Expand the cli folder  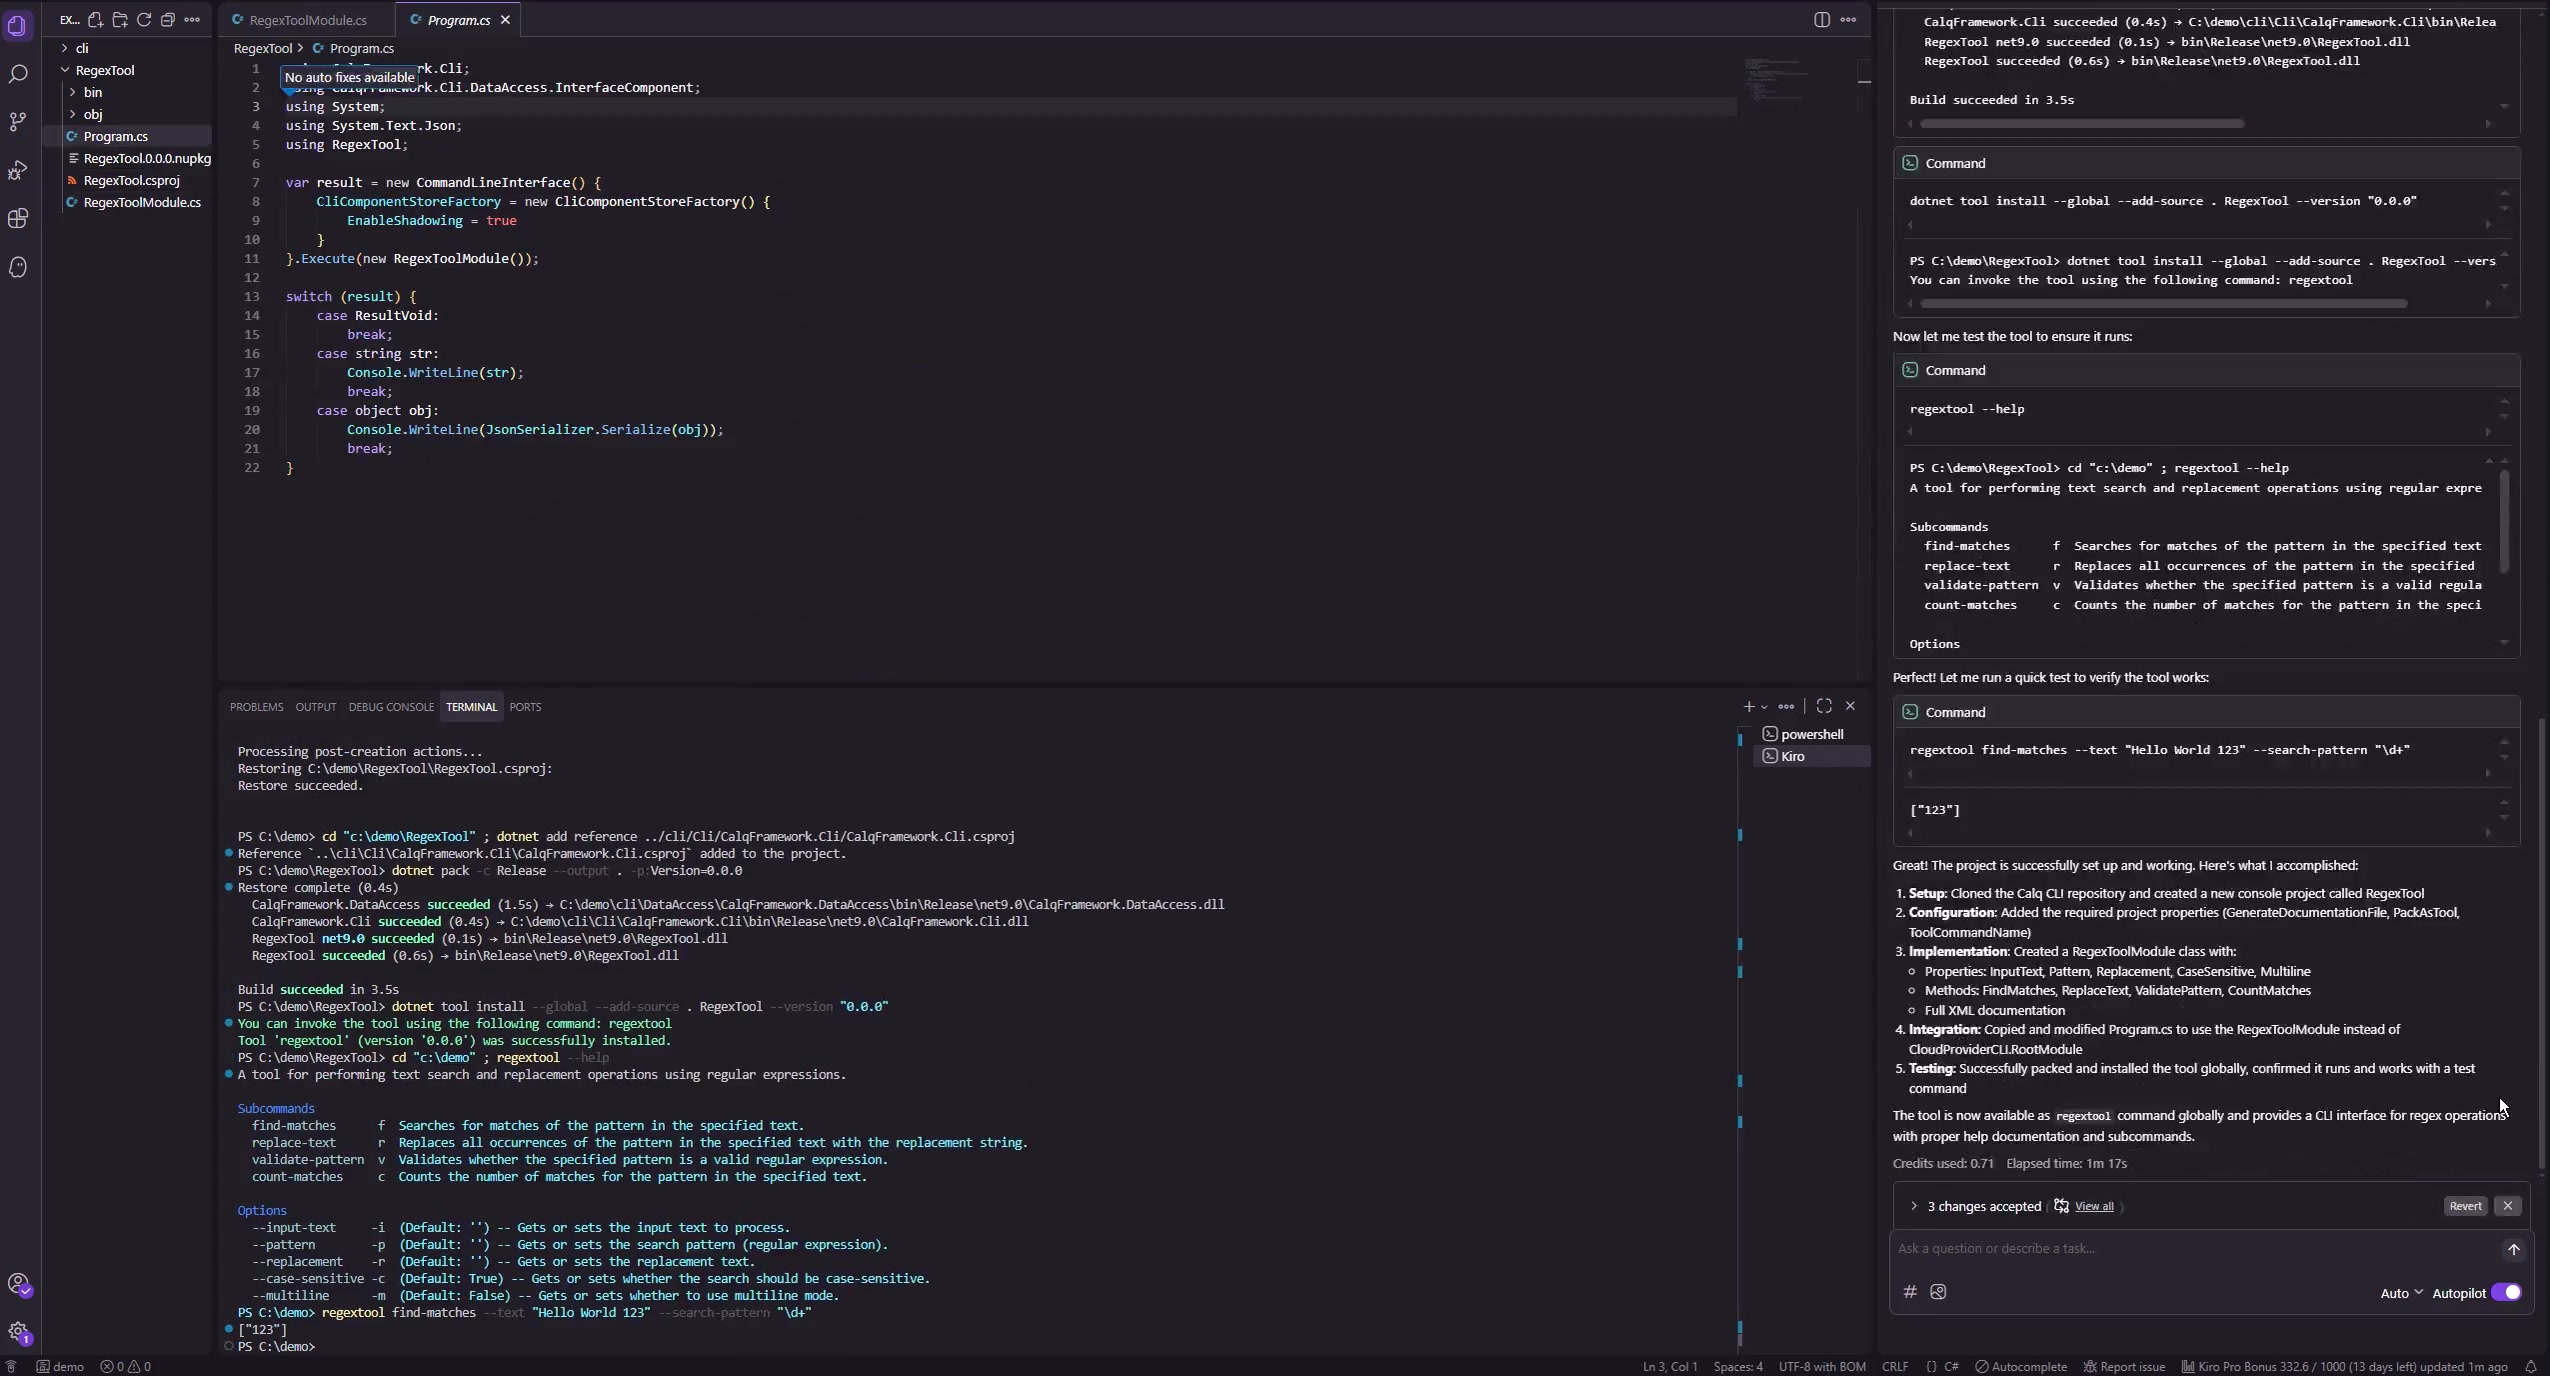(x=84, y=47)
